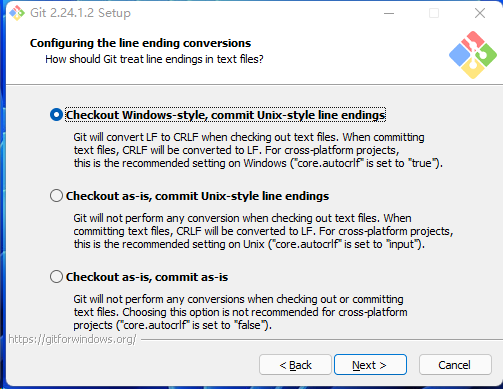Viewport: 503px width, 389px height.
Task: Click the Git icon in the title bar
Action: [17, 13]
